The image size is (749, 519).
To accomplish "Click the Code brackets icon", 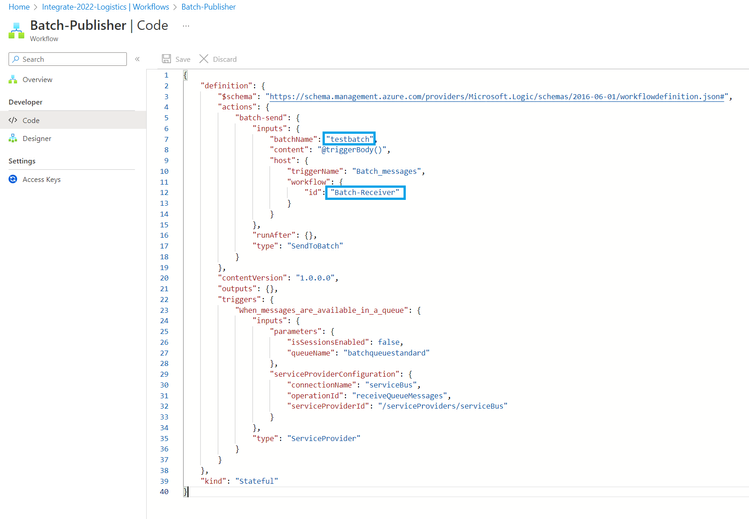I will tap(13, 120).
